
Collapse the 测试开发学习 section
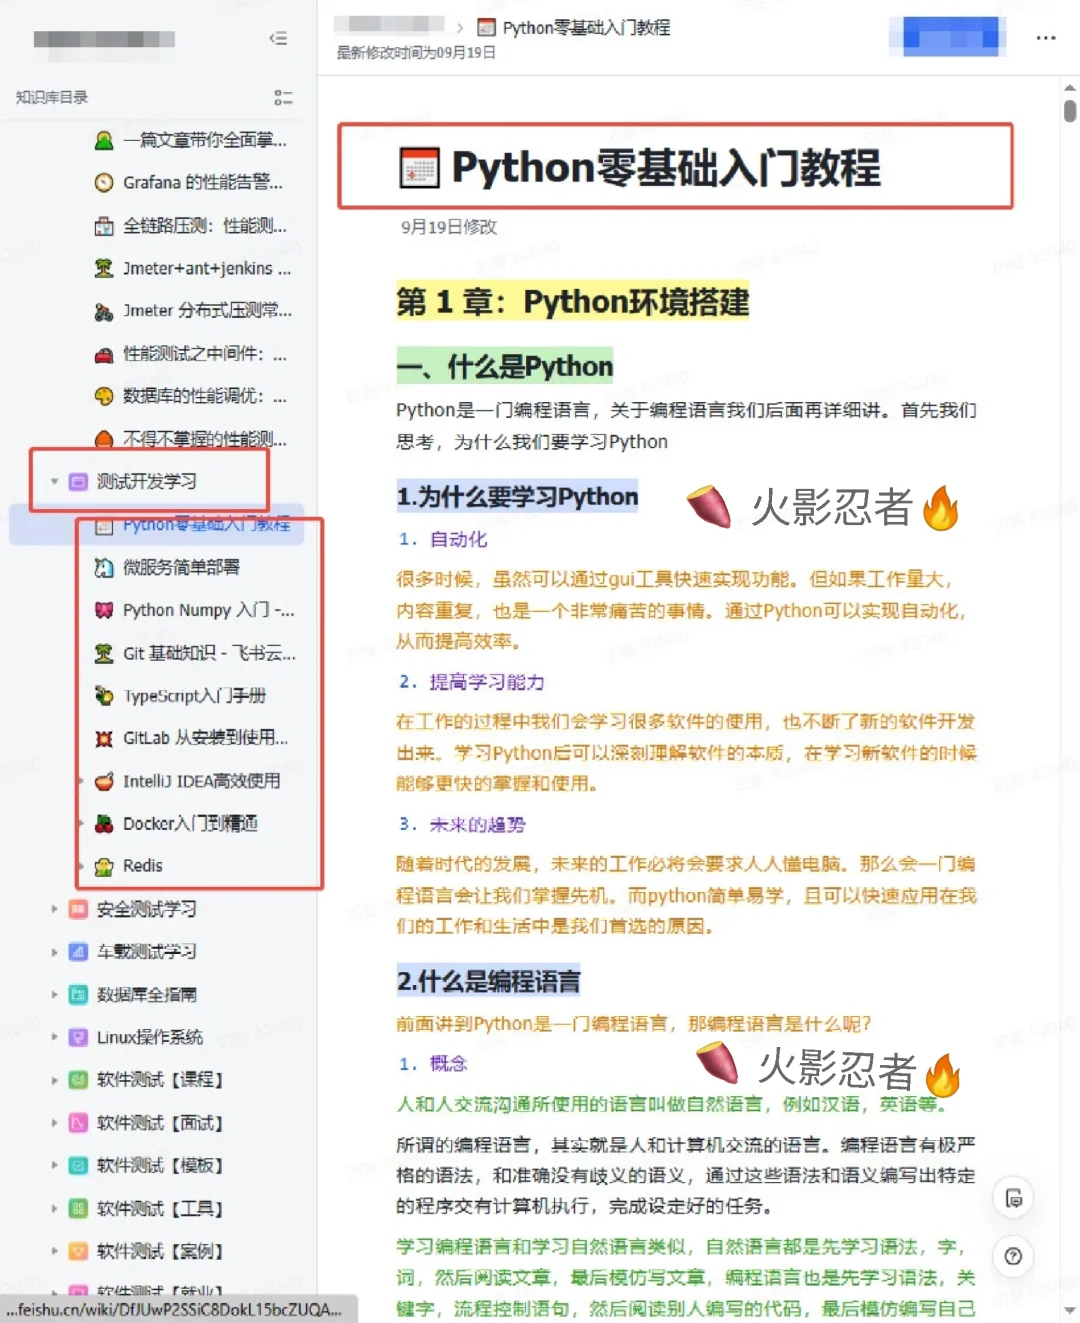click(x=54, y=481)
